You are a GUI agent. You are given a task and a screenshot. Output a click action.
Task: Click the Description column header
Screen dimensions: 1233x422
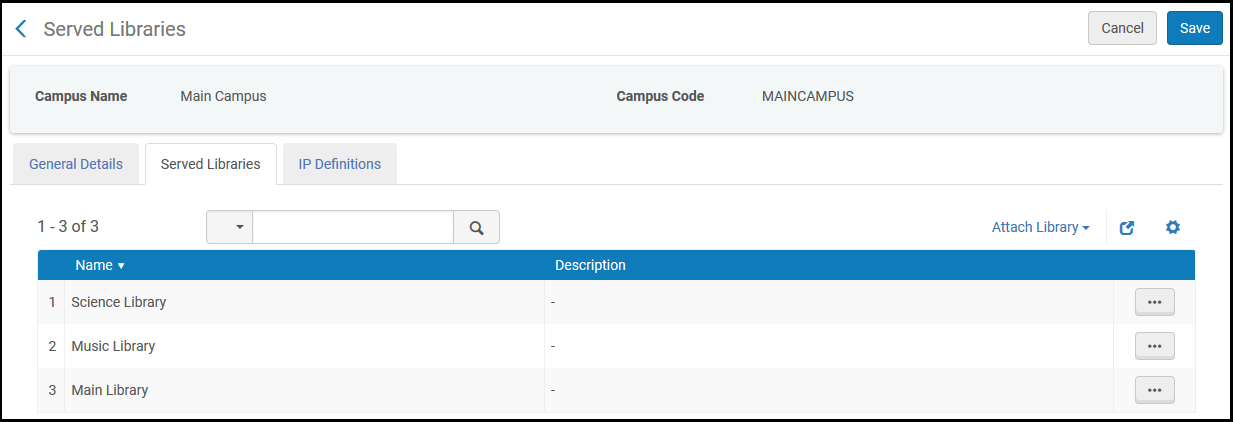tap(590, 265)
